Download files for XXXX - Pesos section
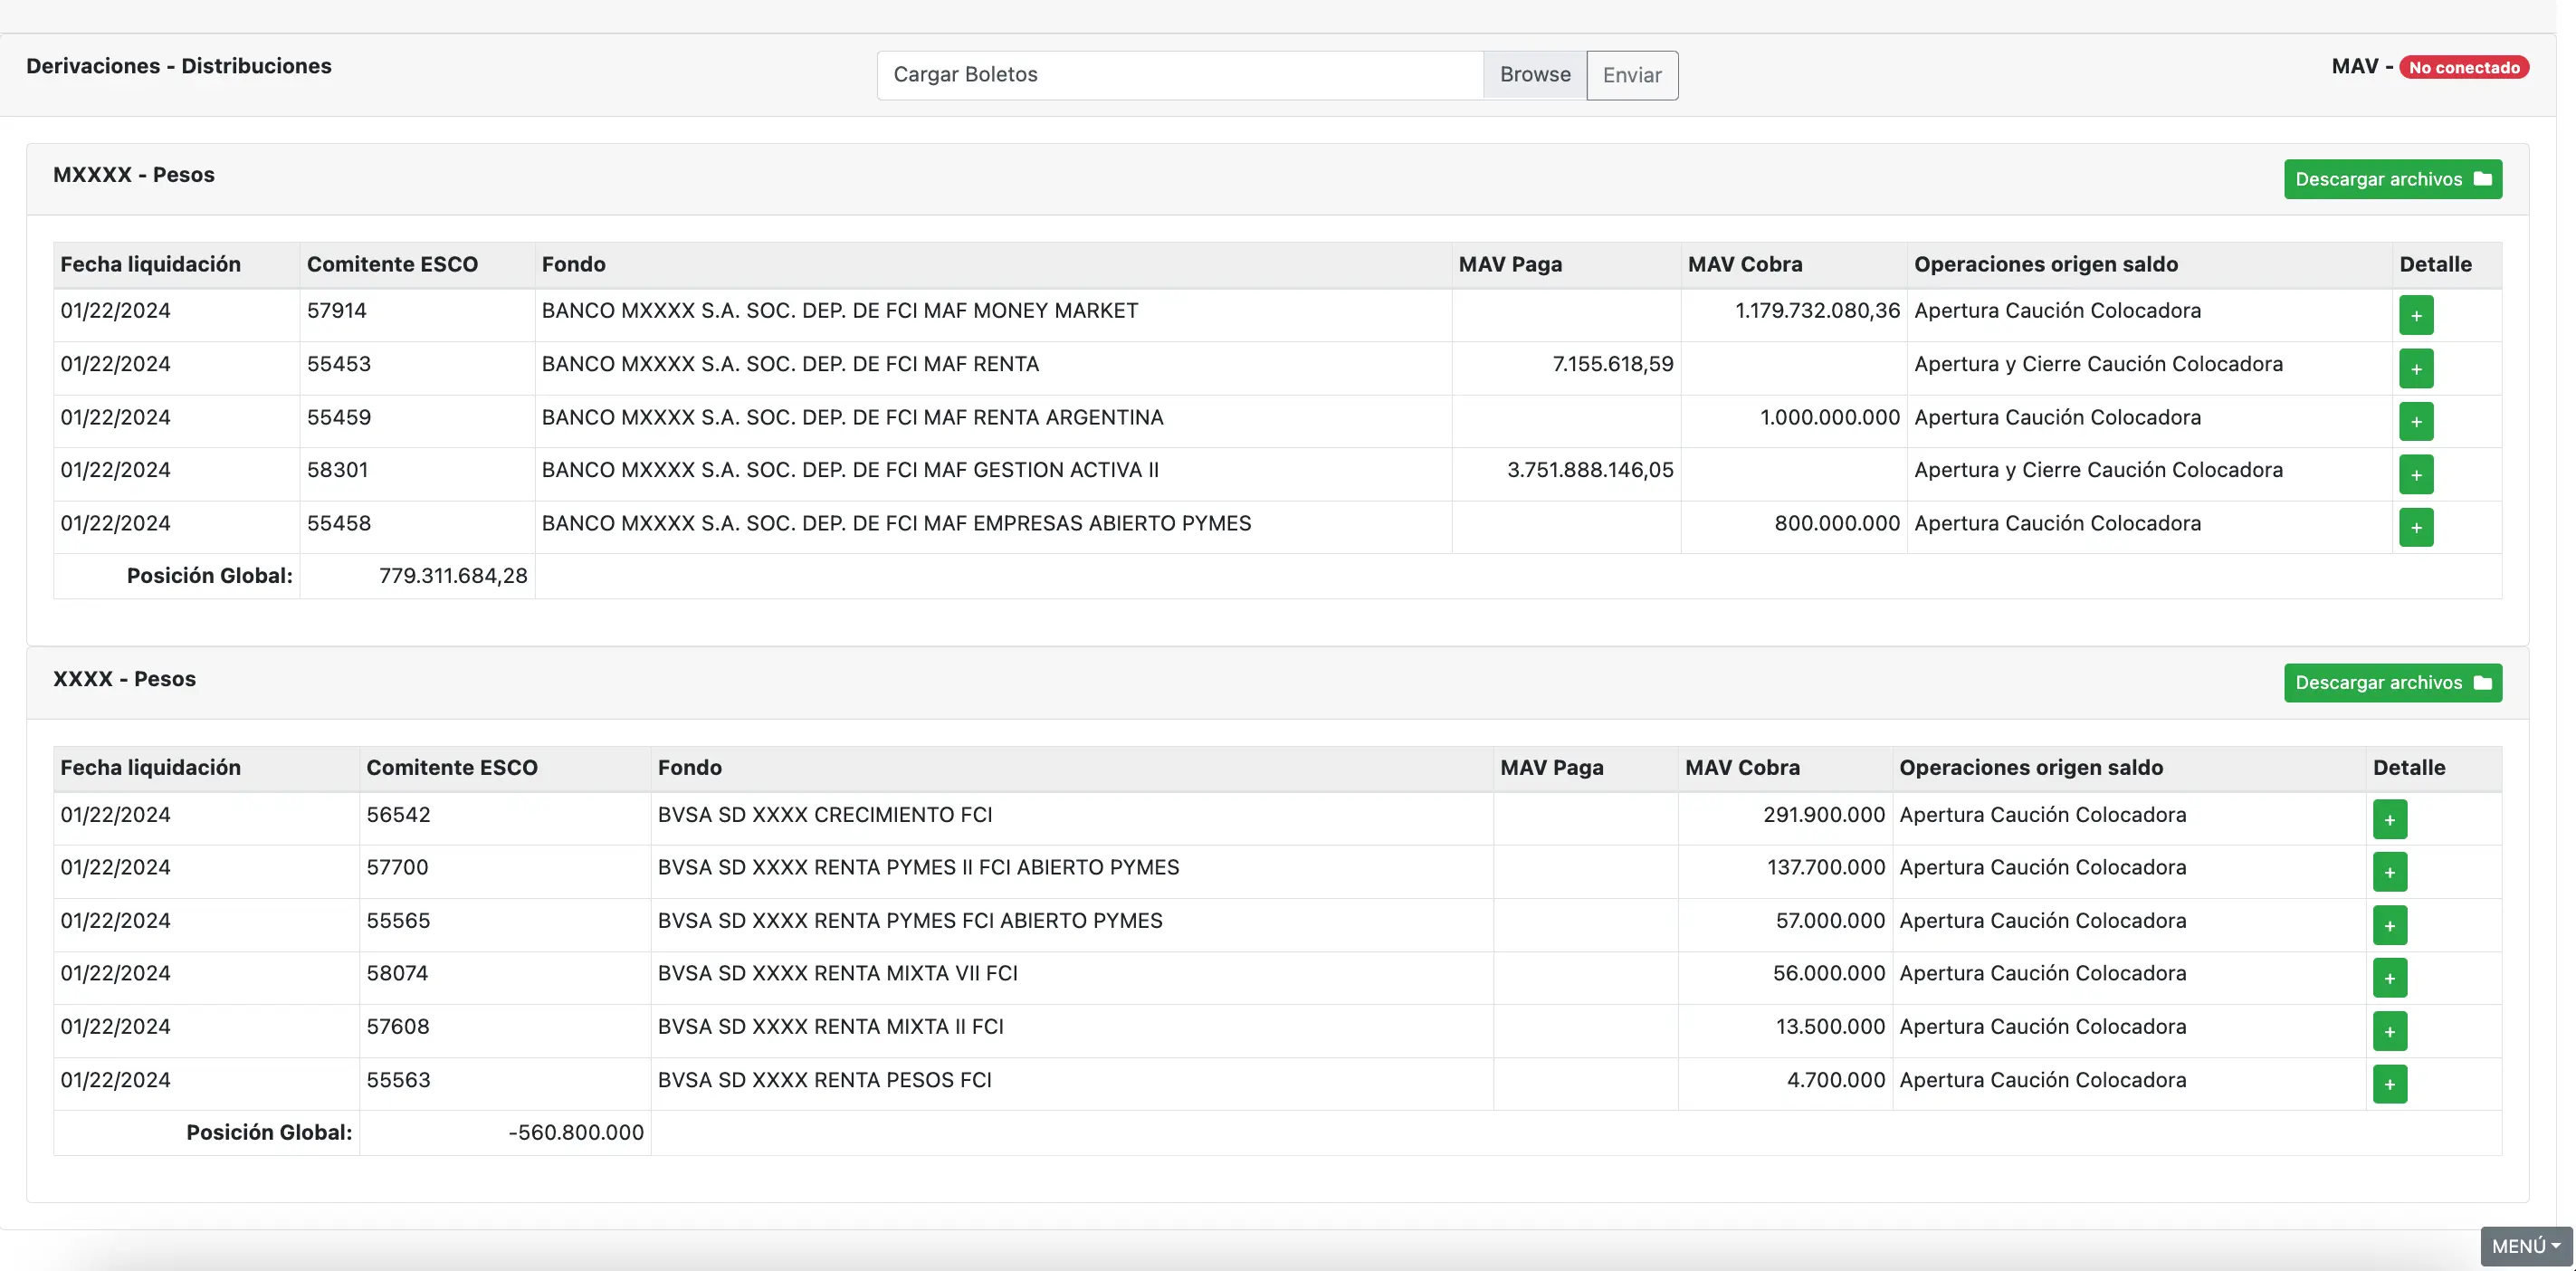2576x1271 pixels. click(2392, 683)
